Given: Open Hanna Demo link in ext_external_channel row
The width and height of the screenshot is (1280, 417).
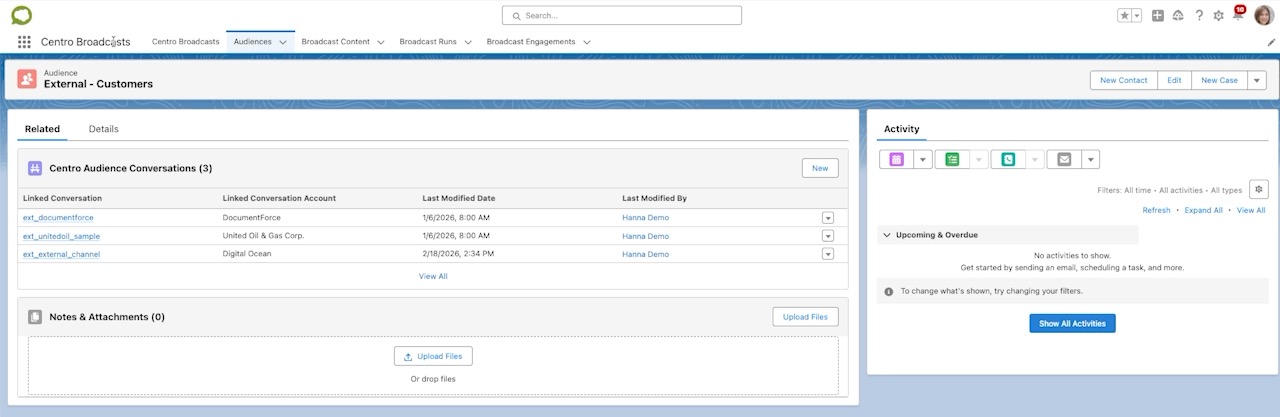Looking at the screenshot, I should [645, 254].
